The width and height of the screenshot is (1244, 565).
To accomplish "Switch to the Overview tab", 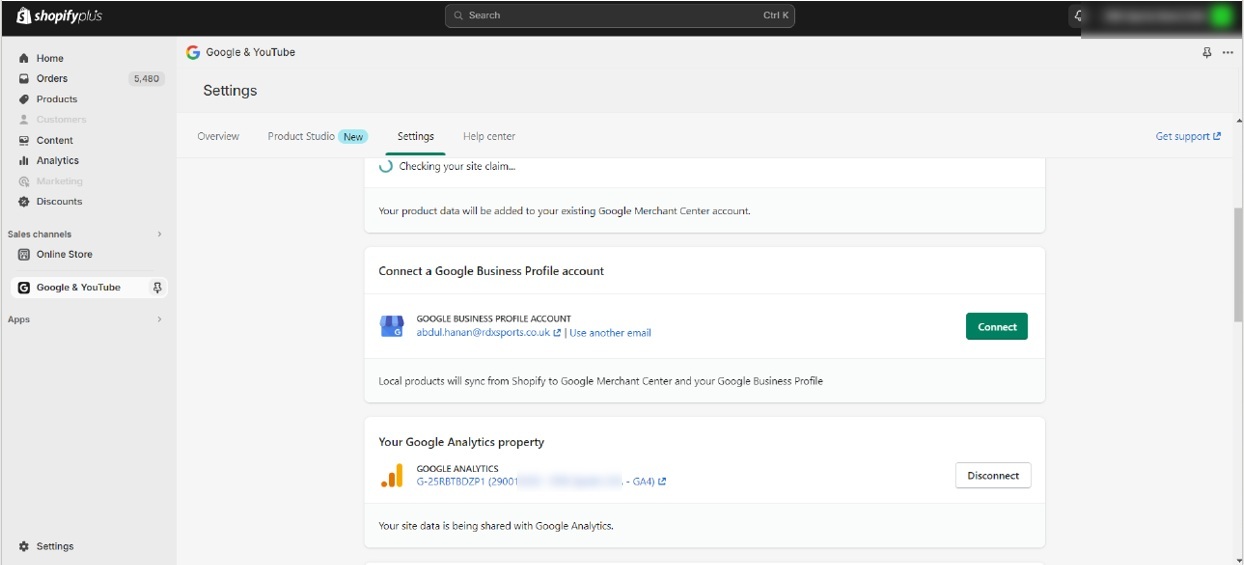I will [x=218, y=136].
